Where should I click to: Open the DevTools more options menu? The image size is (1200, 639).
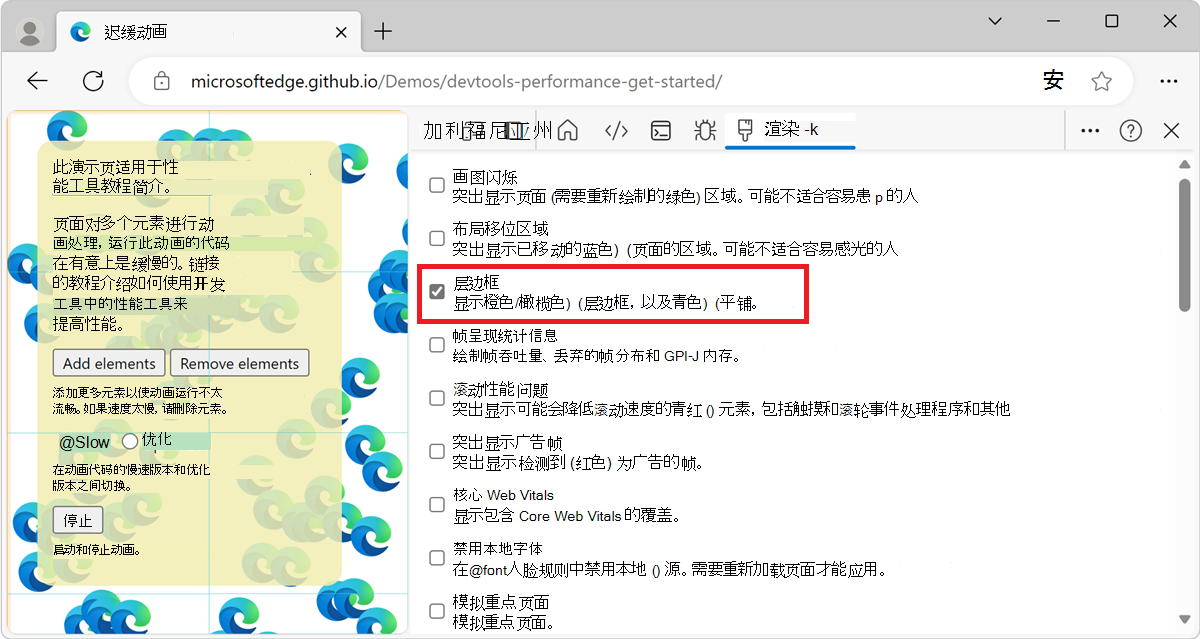point(1089,130)
